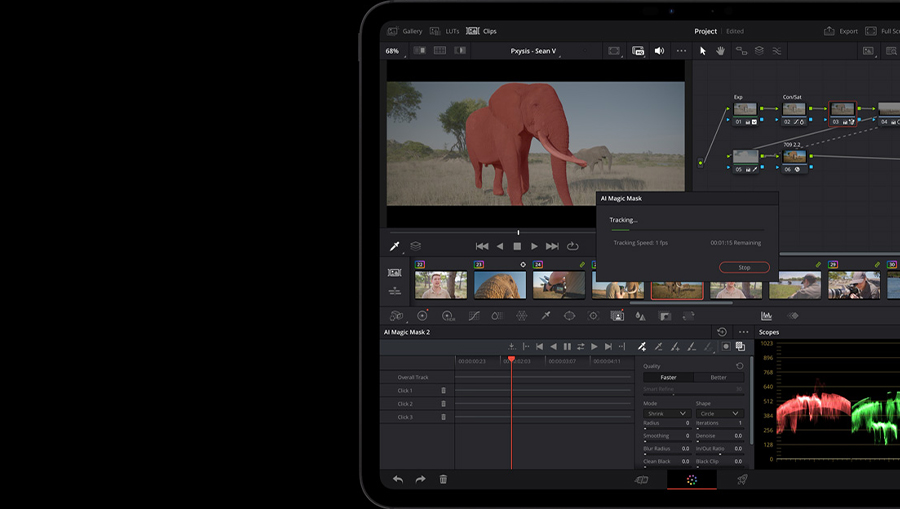Open the Gallery panel

405,31
